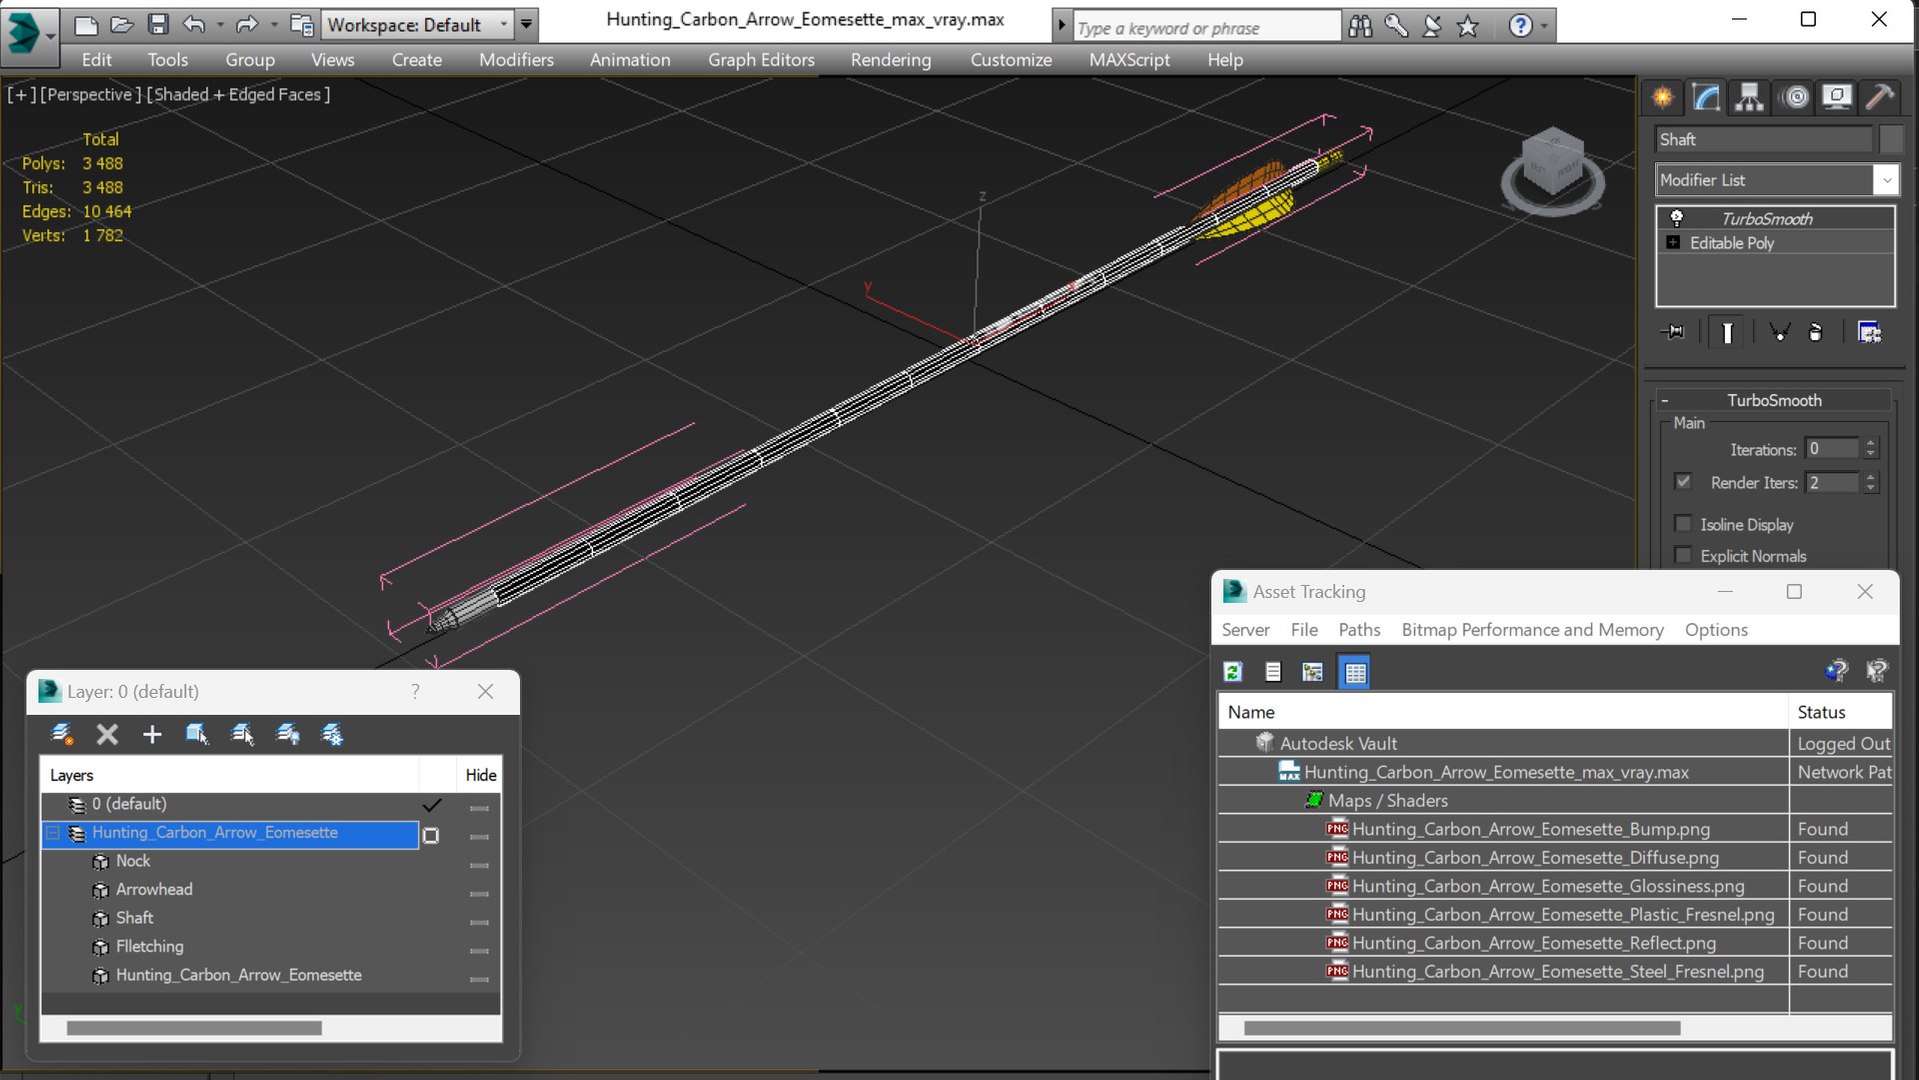Click the binoculars search icon
1919x1080 pixels.
click(x=1360, y=26)
